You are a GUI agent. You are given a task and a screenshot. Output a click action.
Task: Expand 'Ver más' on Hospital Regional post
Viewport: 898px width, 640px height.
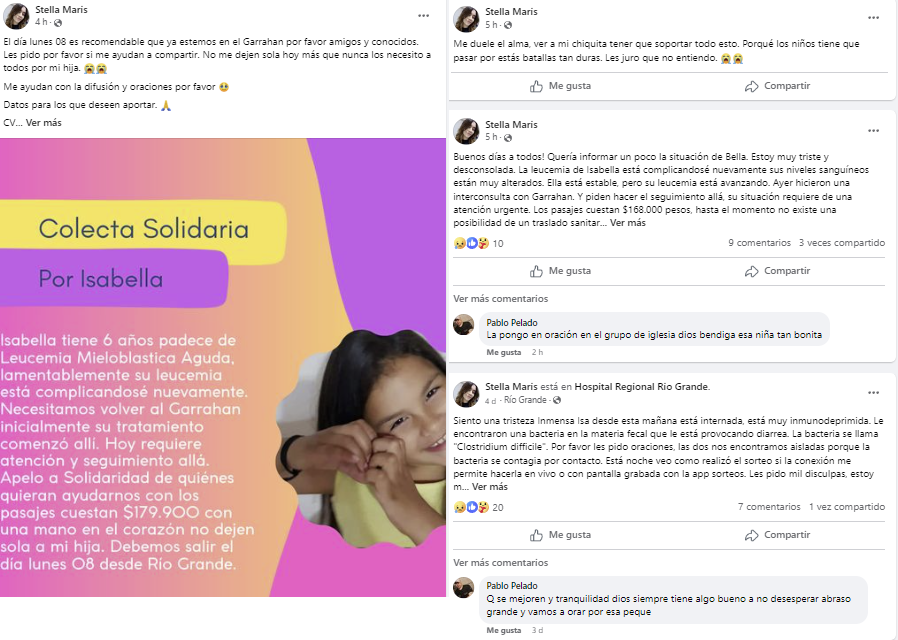pos(490,487)
